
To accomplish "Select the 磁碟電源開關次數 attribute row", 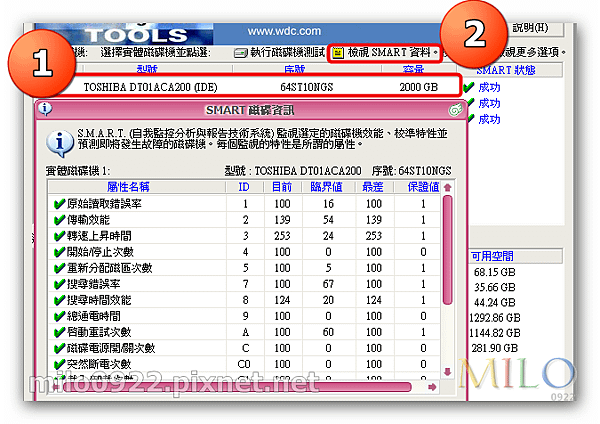I will click(244, 349).
